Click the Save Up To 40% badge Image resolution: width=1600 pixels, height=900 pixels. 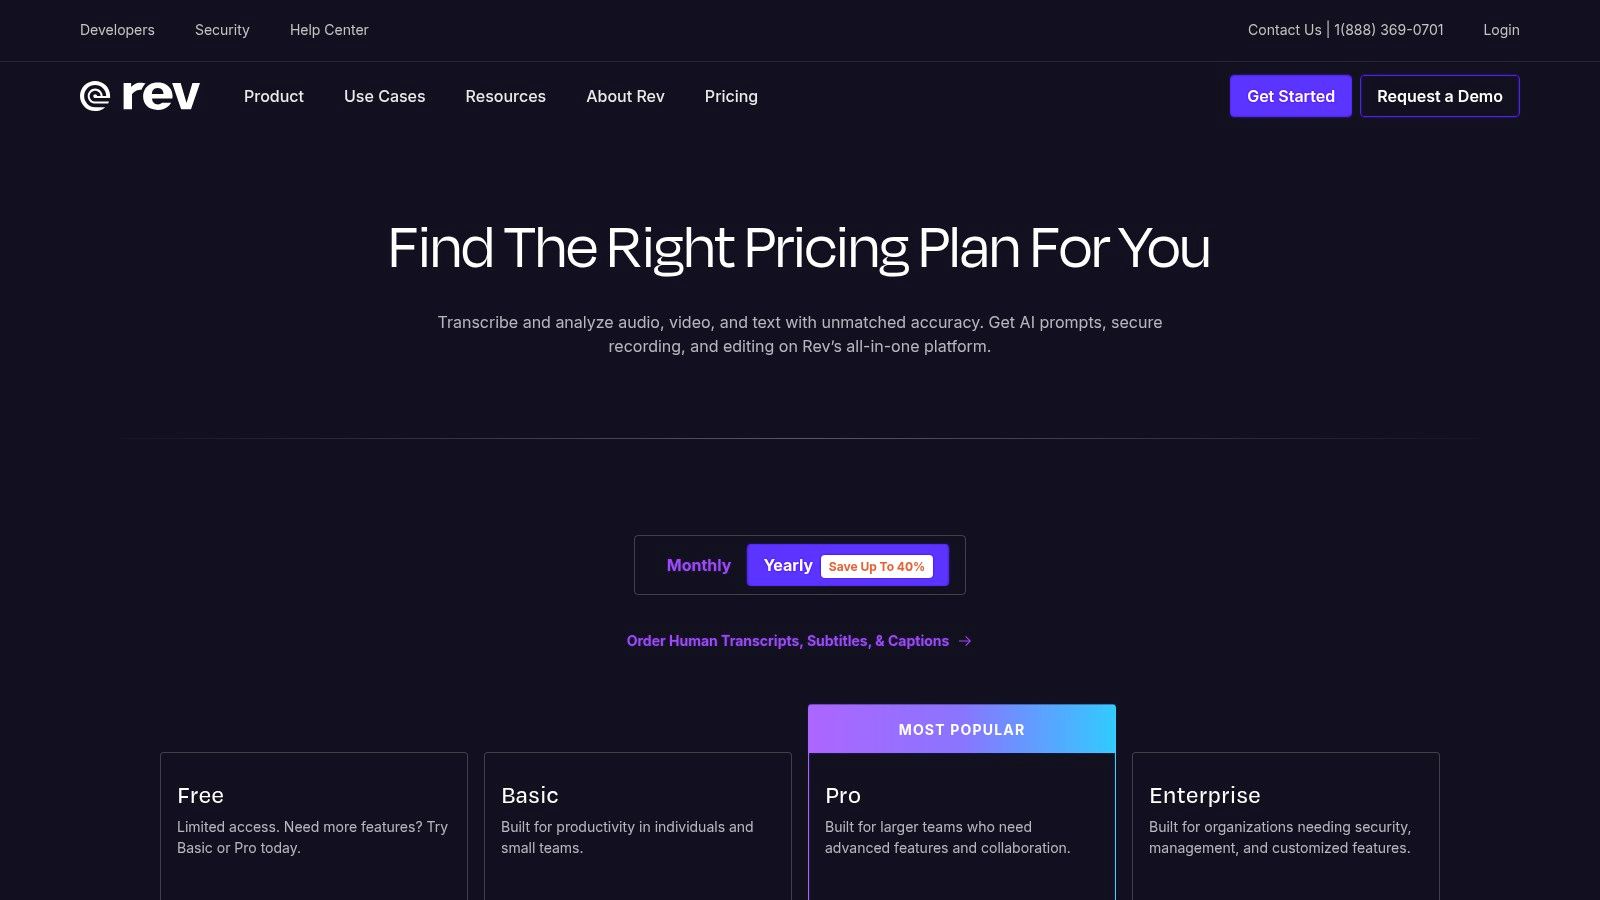click(878, 566)
